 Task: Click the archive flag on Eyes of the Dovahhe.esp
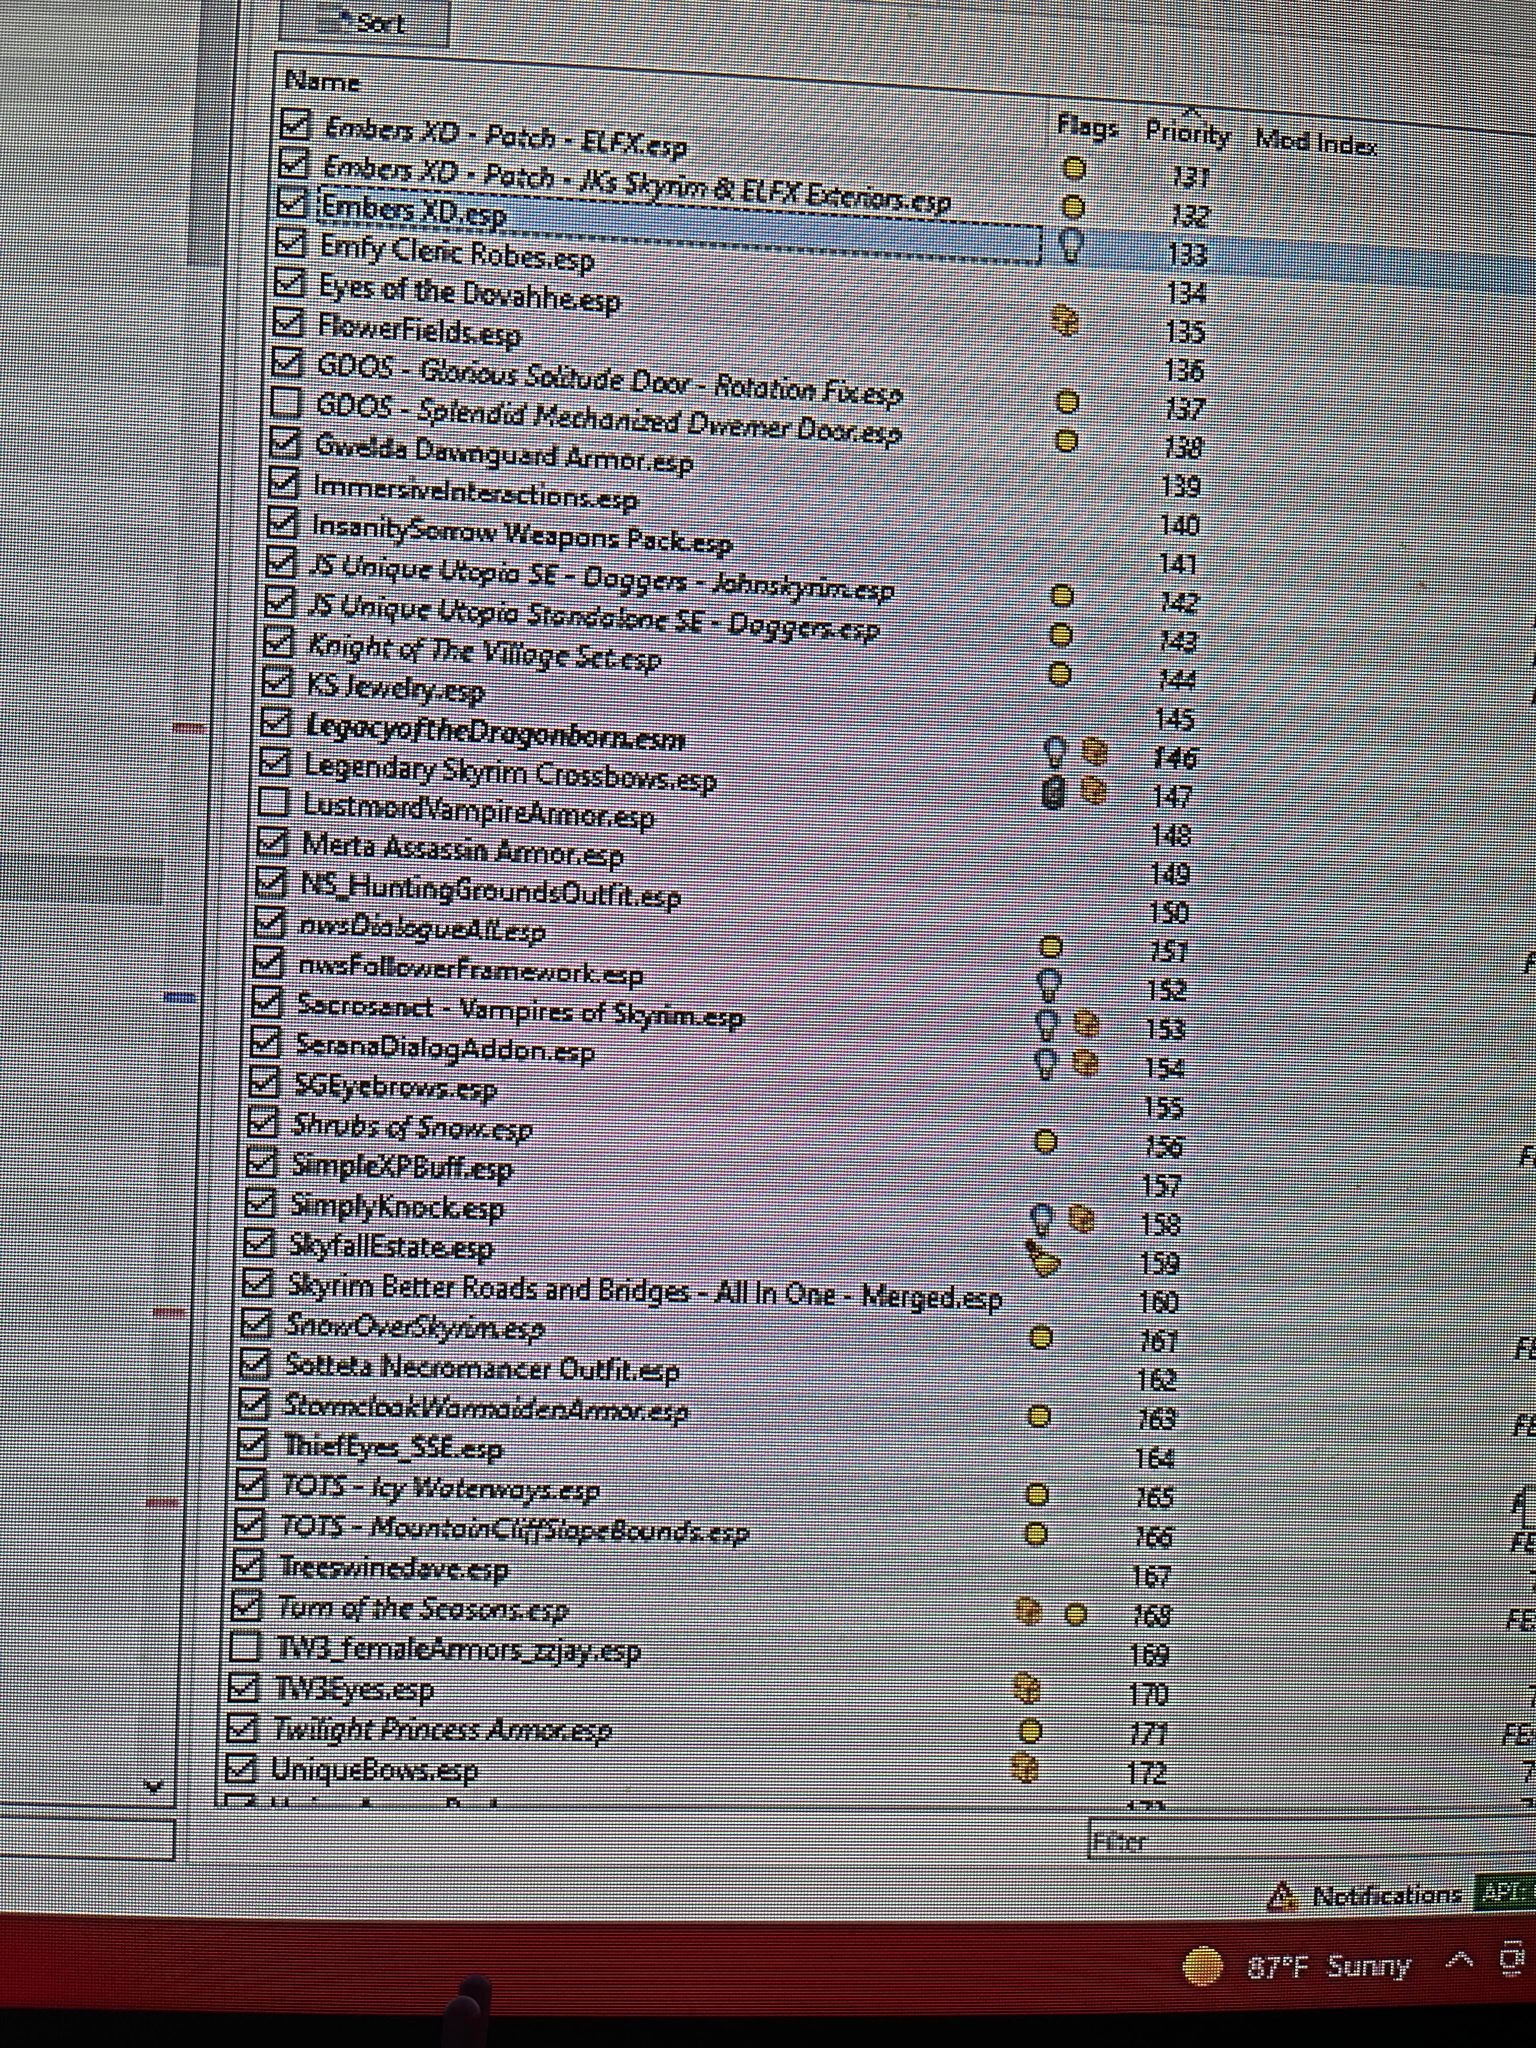(x=1067, y=320)
